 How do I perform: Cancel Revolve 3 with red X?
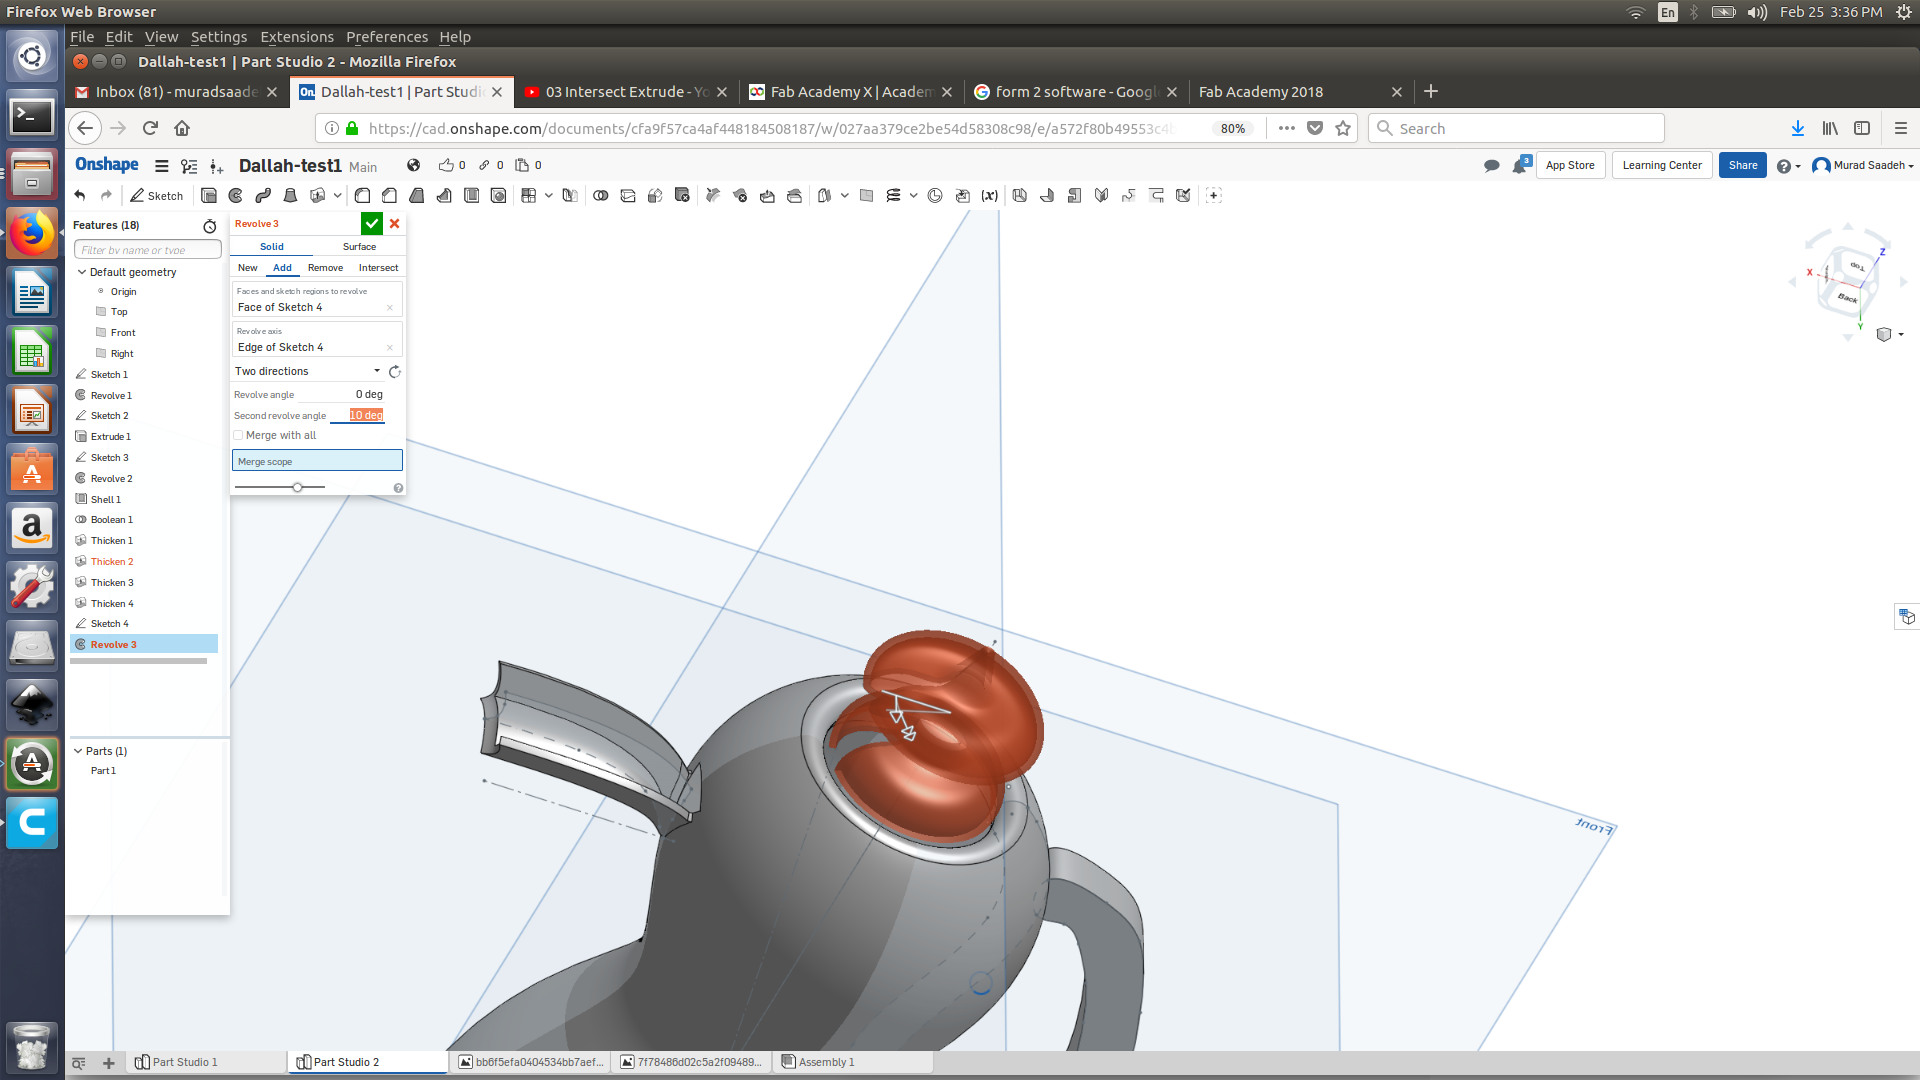[x=395, y=224]
